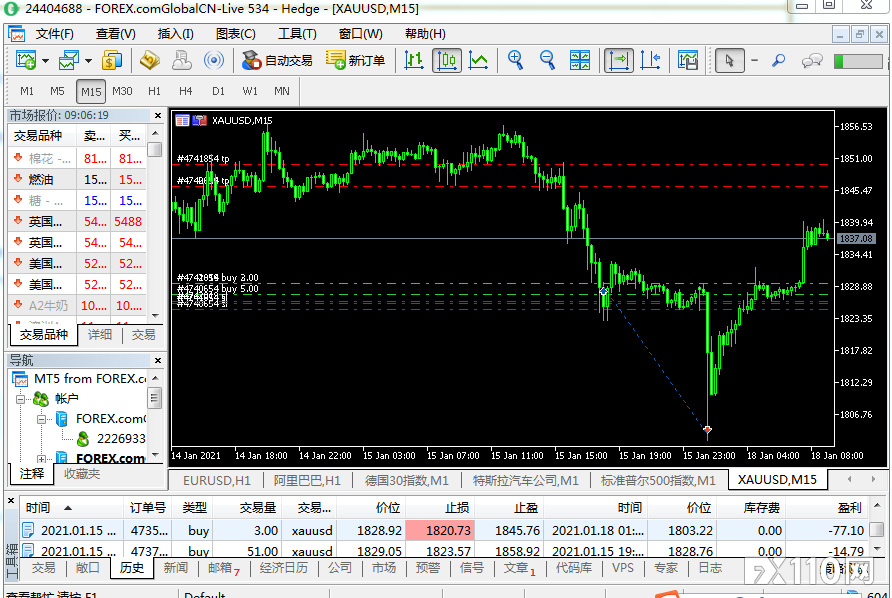Collapse the FOREX.com account subnode

[x=41, y=419]
